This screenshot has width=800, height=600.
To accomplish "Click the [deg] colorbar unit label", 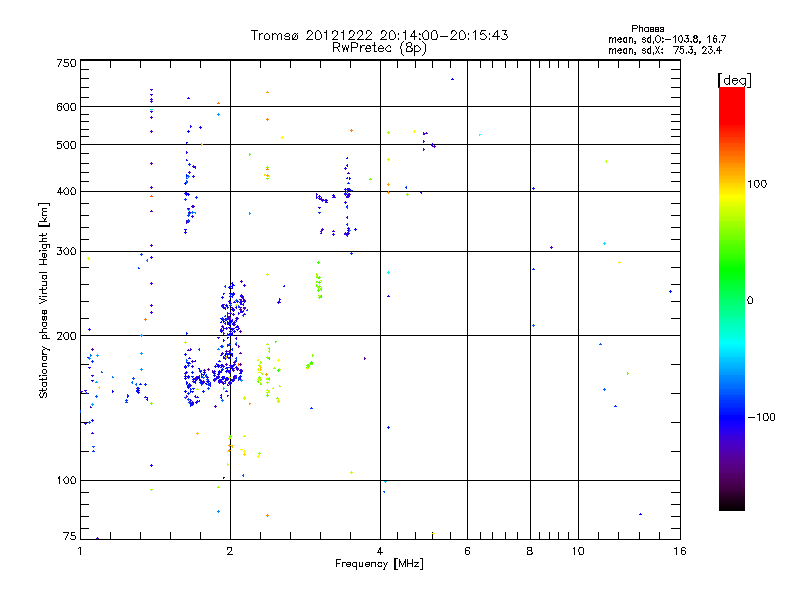I will [734, 80].
